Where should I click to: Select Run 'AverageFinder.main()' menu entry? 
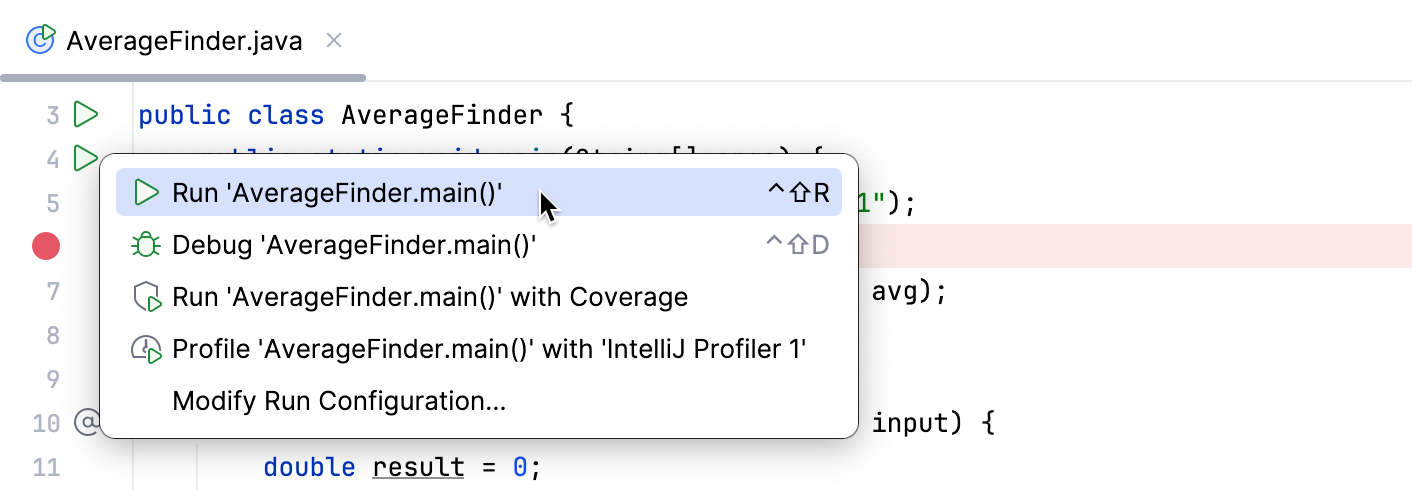point(337,193)
